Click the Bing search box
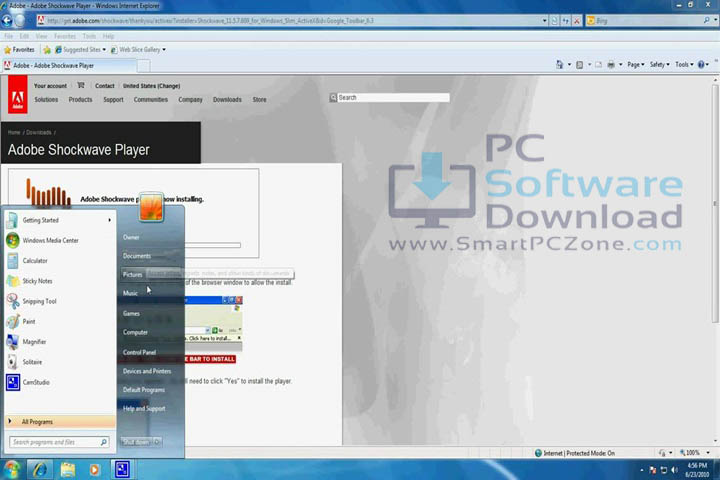The height and width of the screenshot is (480, 720). tap(648, 21)
